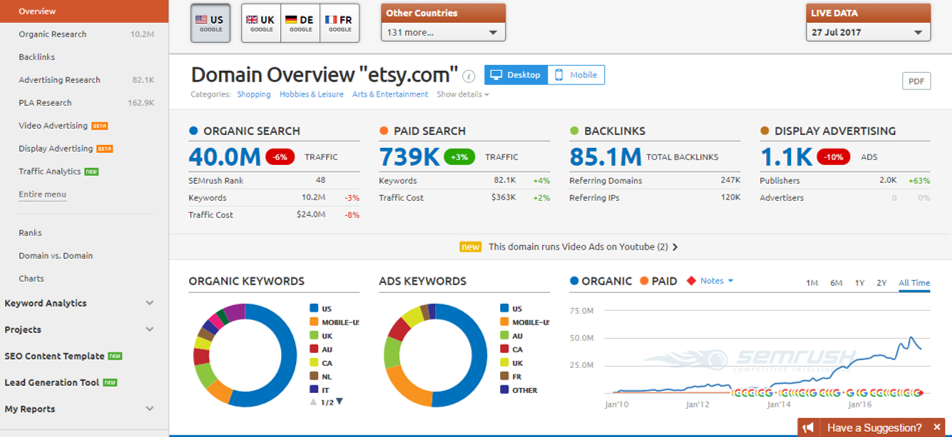This screenshot has height=437, width=952.
Task: Click the Ads Keywords donut chart
Action: pos(435,356)
